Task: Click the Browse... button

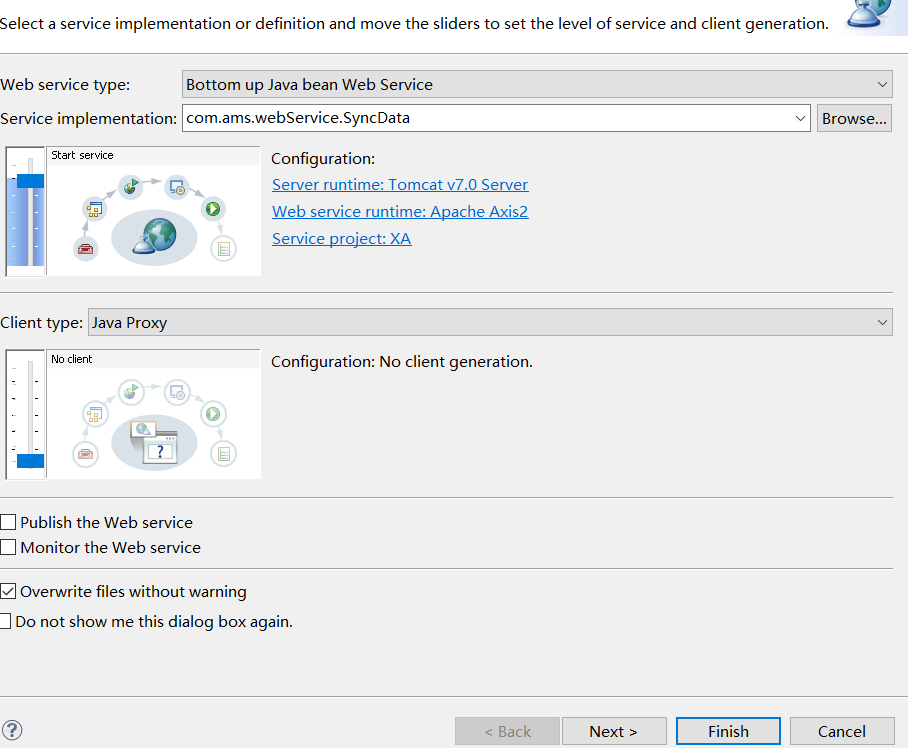Action: click(854, 118)
